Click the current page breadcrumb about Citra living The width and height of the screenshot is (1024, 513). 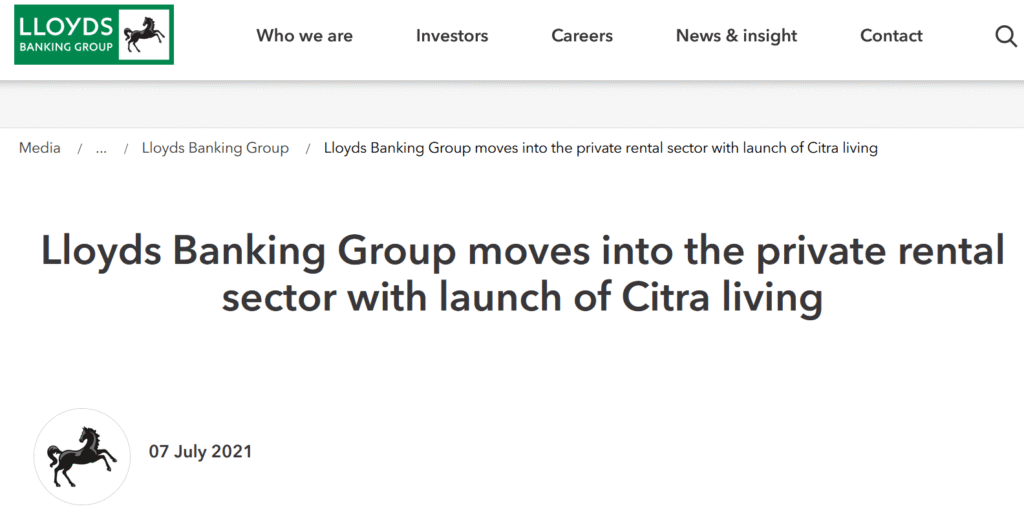point(601,148)
